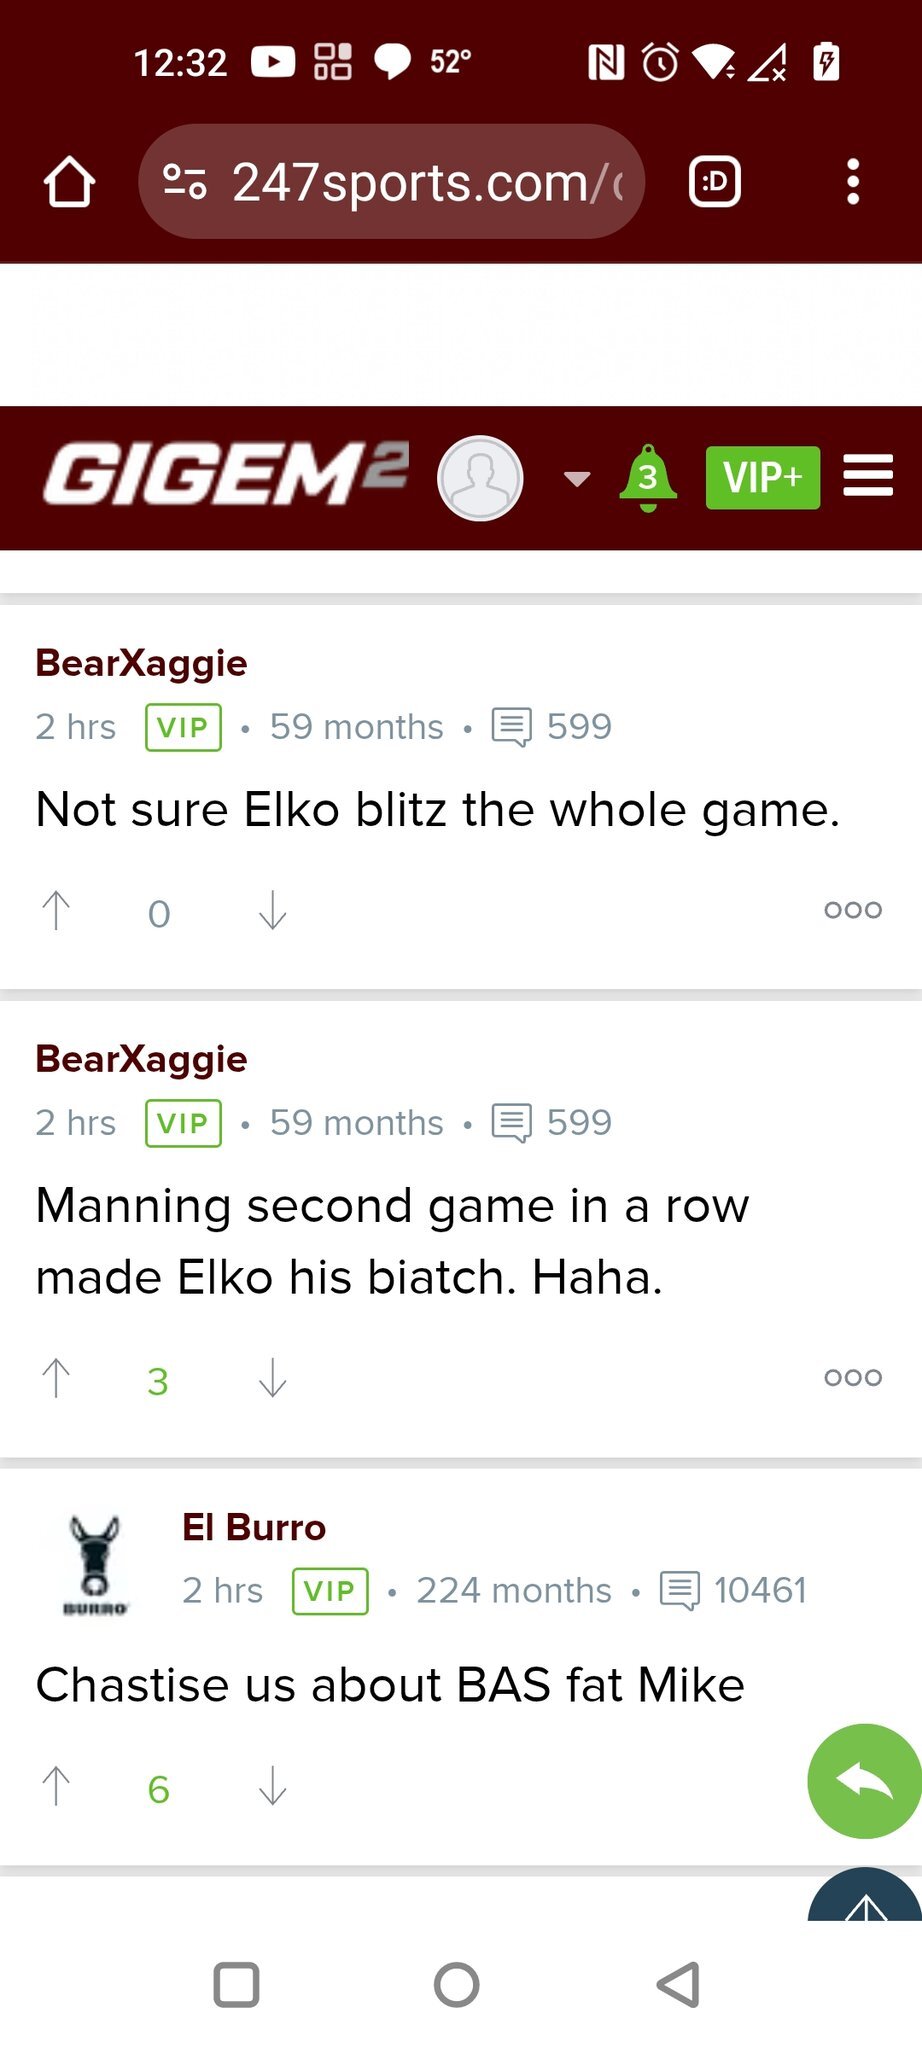The height and width of the screenshot is (2048, 922).
Task: Upvote the "Not sure Elko blitz" post
Action: 56,911
